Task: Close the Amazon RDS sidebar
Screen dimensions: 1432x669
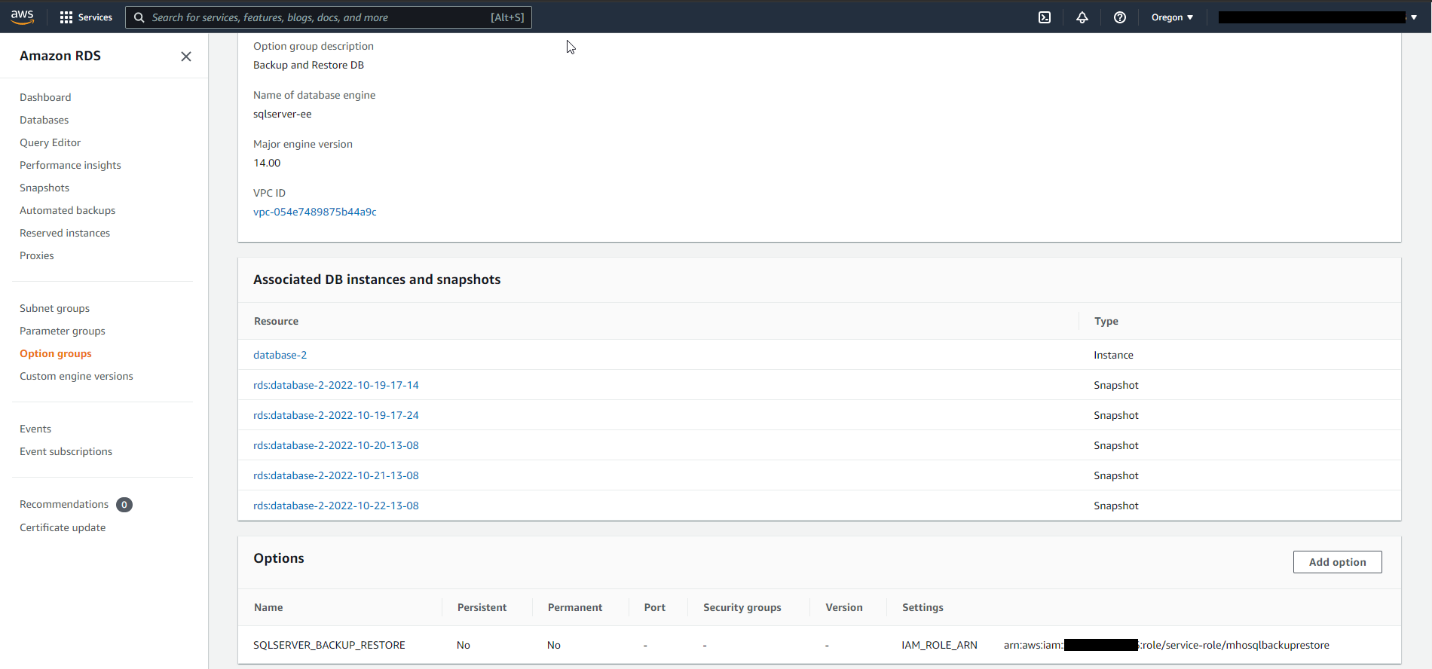Action: coord(186,56)
